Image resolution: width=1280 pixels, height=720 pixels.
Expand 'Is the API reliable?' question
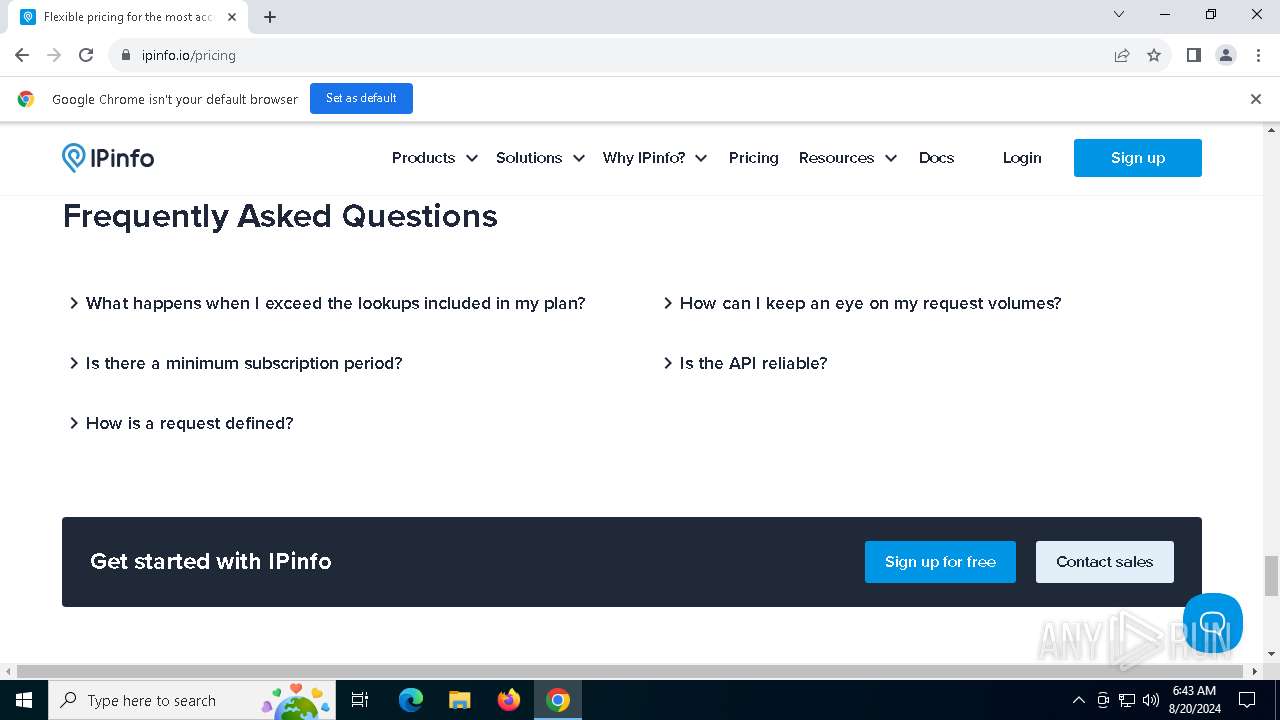(745, 363)
